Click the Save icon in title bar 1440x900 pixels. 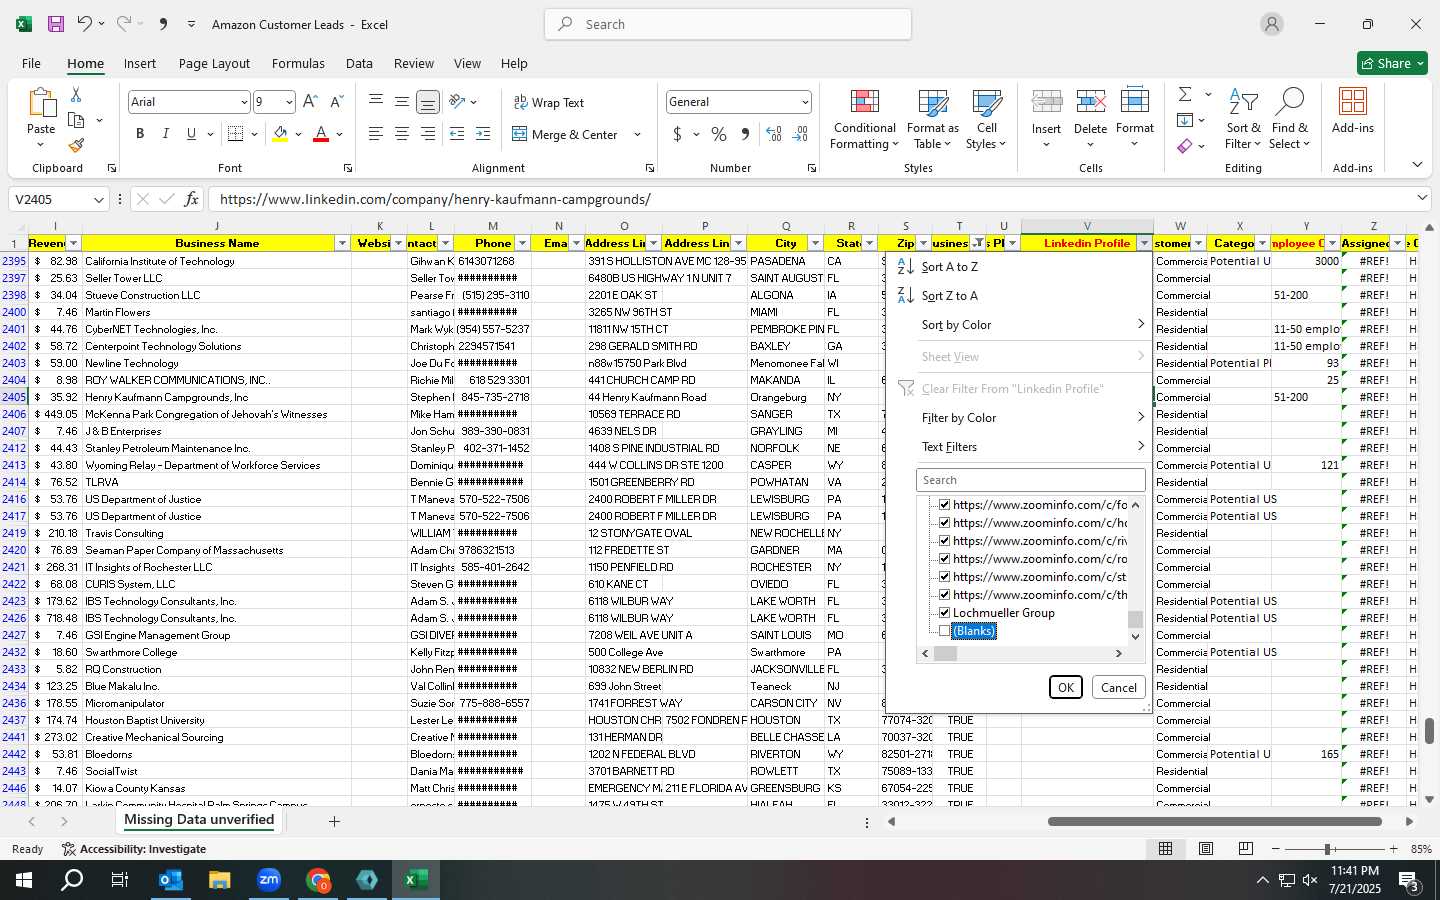pos(56,24)
